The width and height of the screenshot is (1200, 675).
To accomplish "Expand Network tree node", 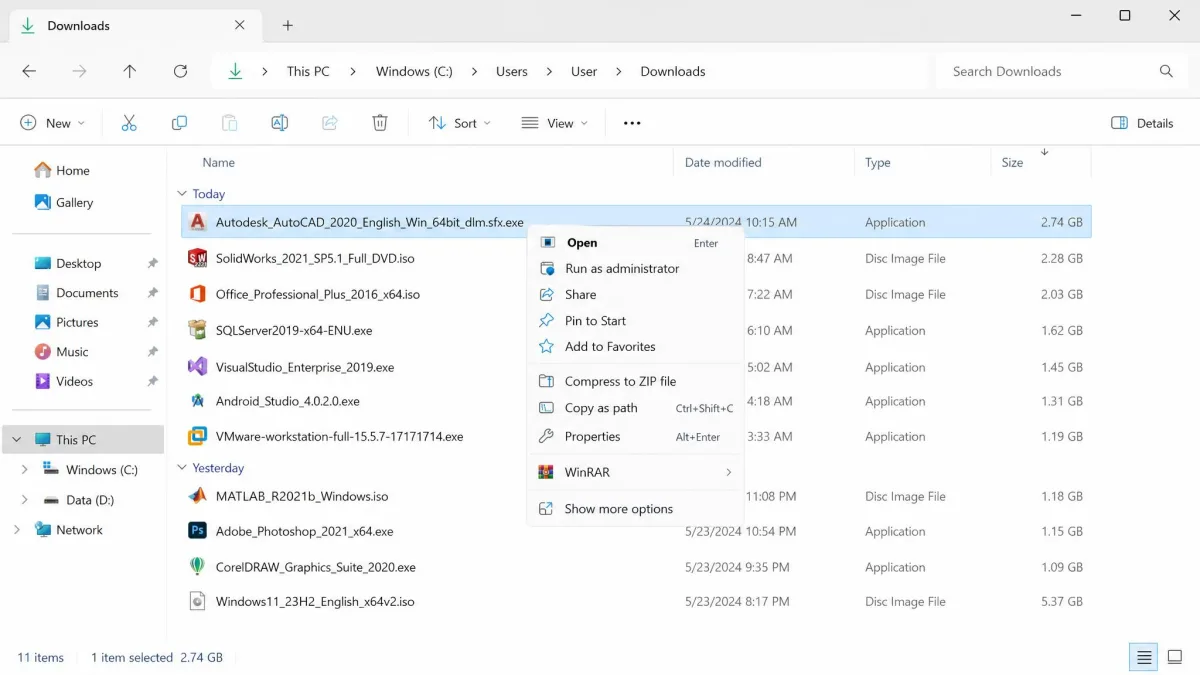I will (17, 530).
